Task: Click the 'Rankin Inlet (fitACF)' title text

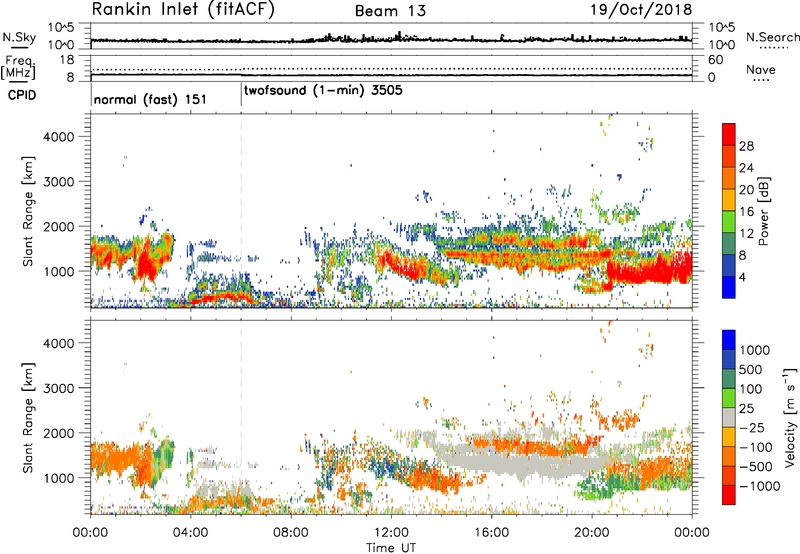Action: tap(183, 10)
